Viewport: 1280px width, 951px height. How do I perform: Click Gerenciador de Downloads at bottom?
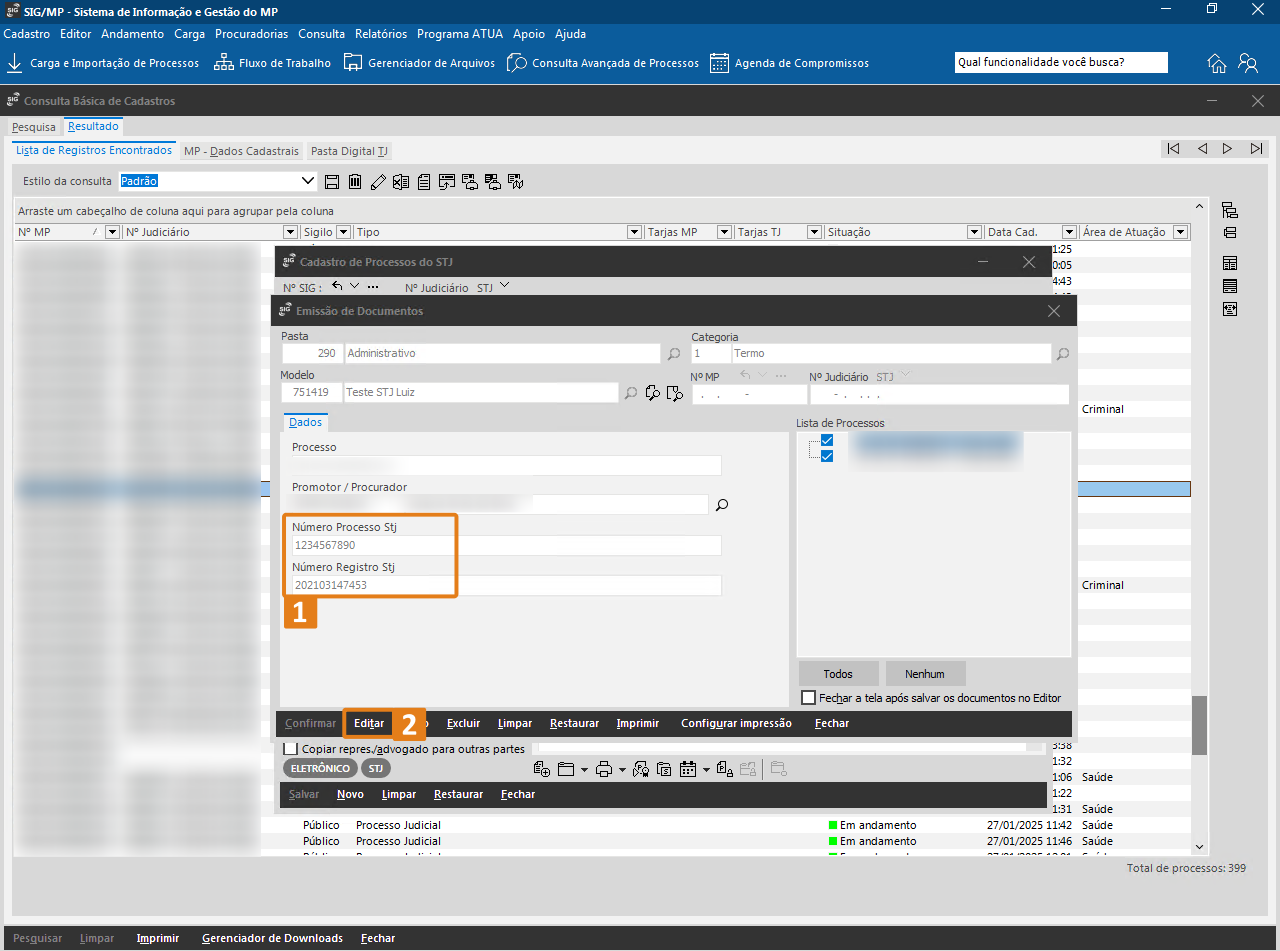(272, 938)
